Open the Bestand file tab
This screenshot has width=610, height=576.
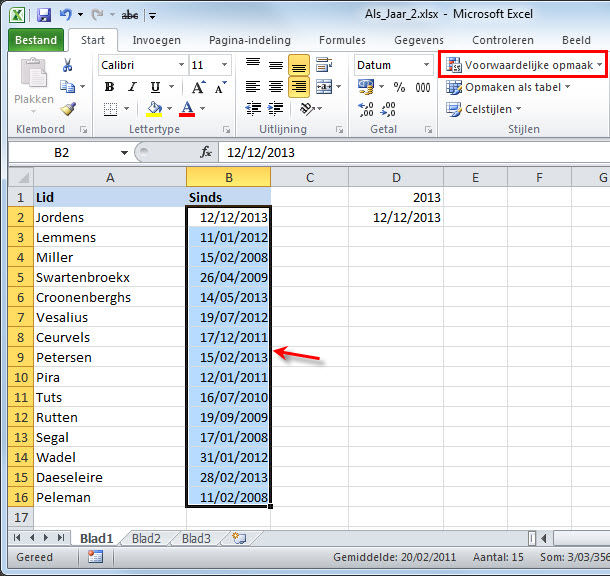[36, 40]
